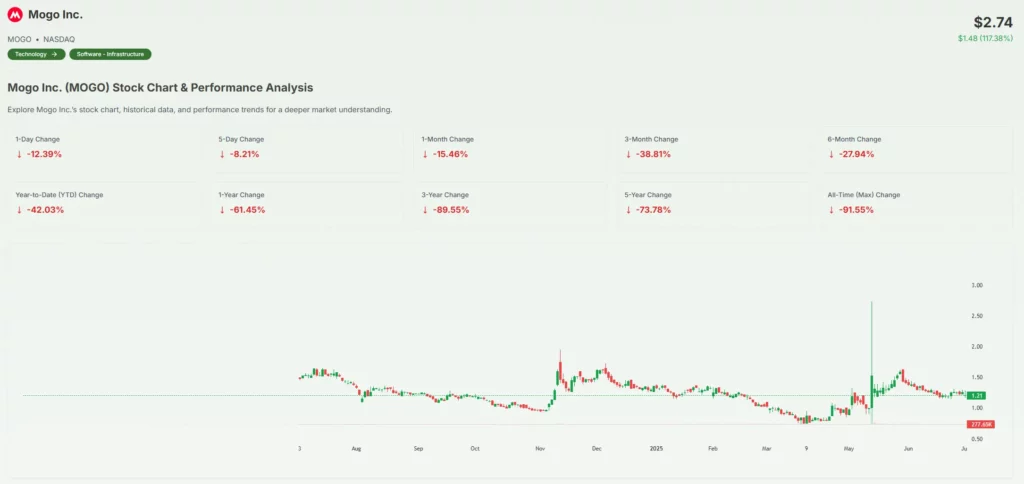Viewport: 1024px width, 484px height.
Task: Click the arrow icon in the Technology tag
Action: tap(54, 54)
